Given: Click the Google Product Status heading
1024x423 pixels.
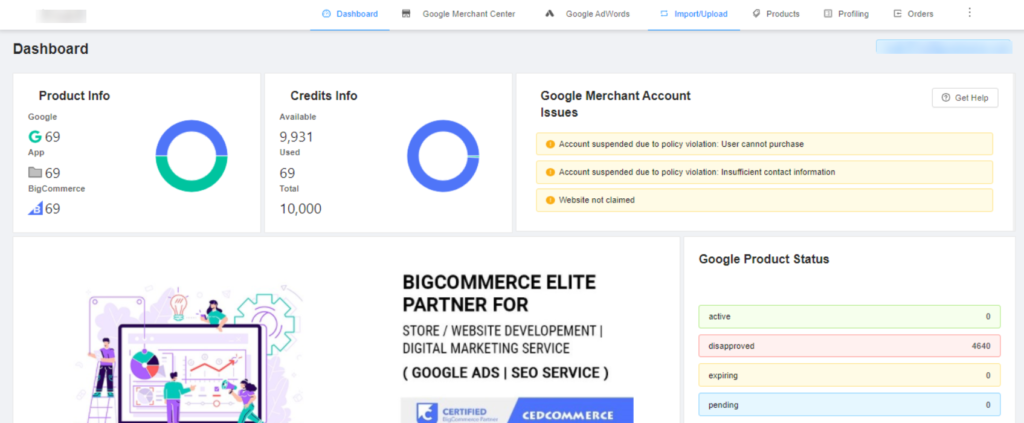Looking at the screenshot, I should pos(764,259).
